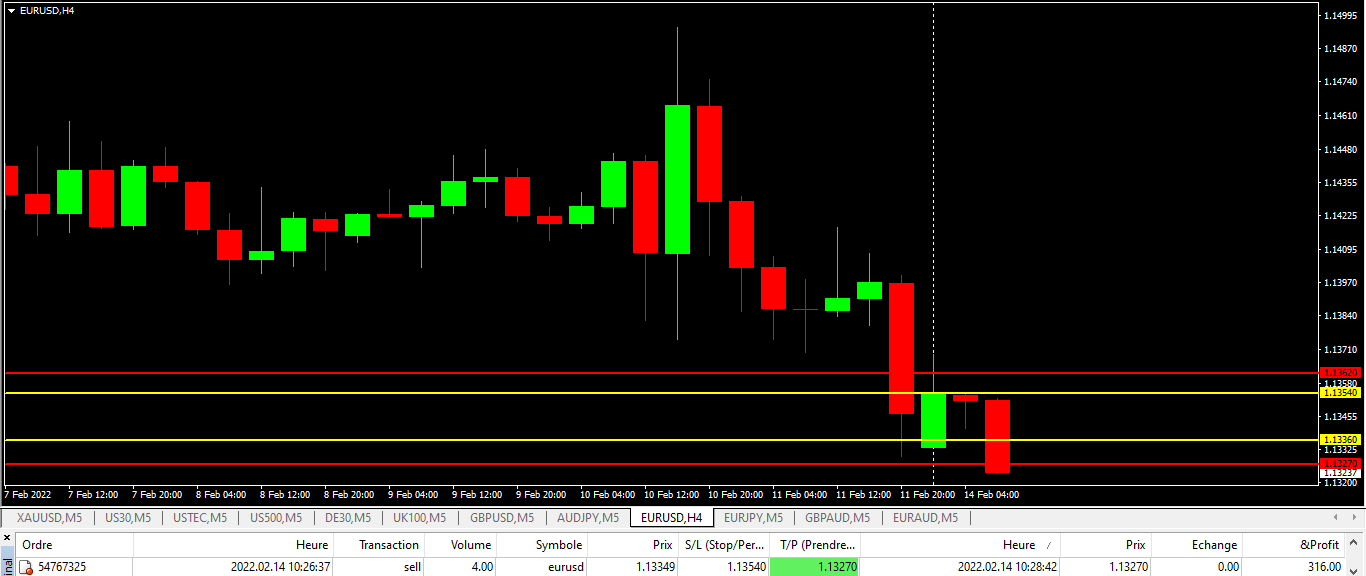Open the EURAUD,M5 chart tab

pos(925,518)
